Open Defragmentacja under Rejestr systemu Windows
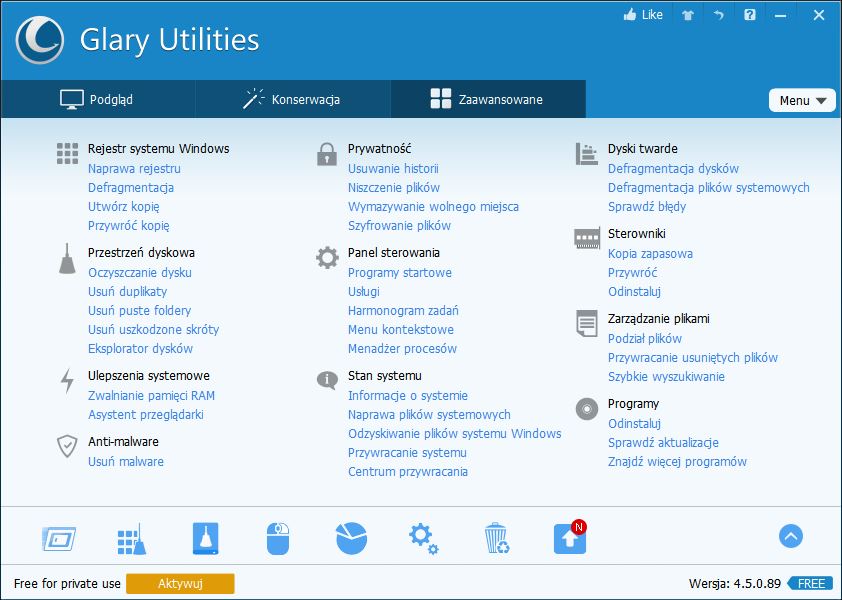This screenshot has height=600, width=842. pyautogui.click(x=131, y=187)
